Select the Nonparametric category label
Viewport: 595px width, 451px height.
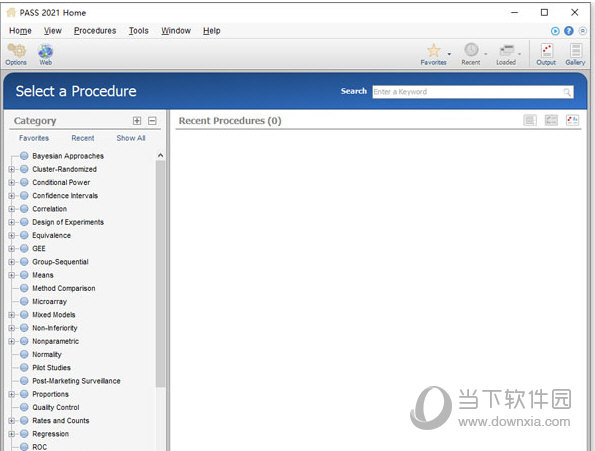(55, 341)
